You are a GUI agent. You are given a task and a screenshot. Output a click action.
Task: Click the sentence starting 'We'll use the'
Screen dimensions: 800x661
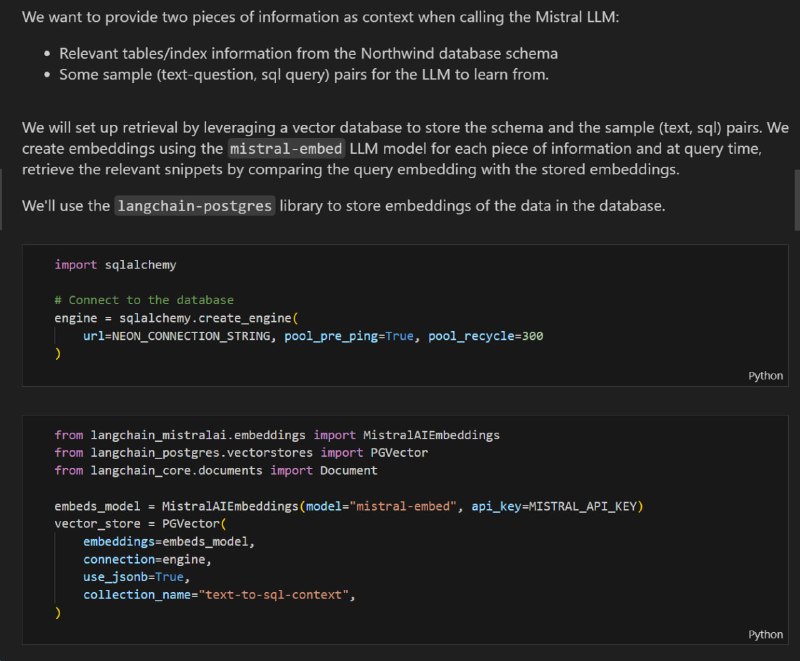(x=343, y=206)
